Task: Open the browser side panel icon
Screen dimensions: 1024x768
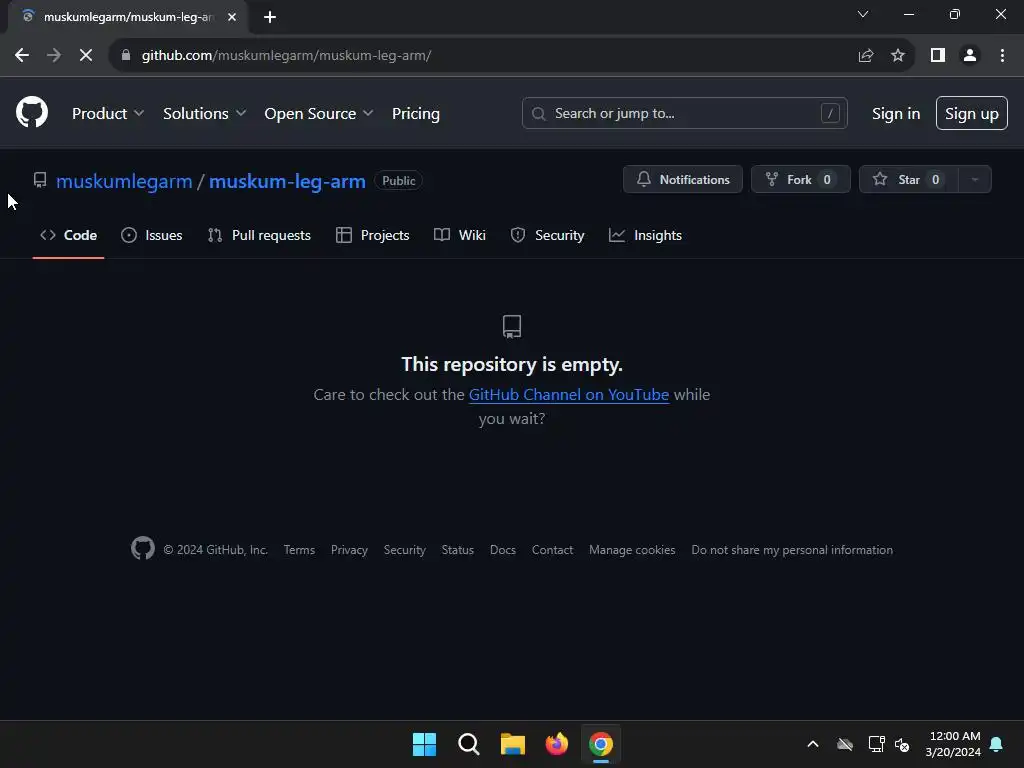Action: click(938, 56)
